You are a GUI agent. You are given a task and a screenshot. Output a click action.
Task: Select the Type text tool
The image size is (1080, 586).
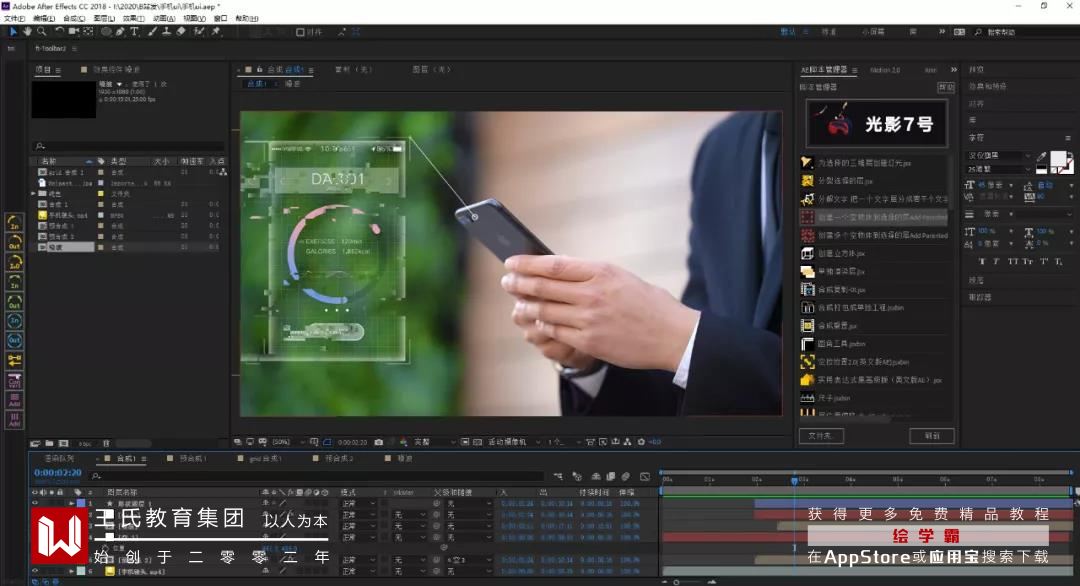134,32
